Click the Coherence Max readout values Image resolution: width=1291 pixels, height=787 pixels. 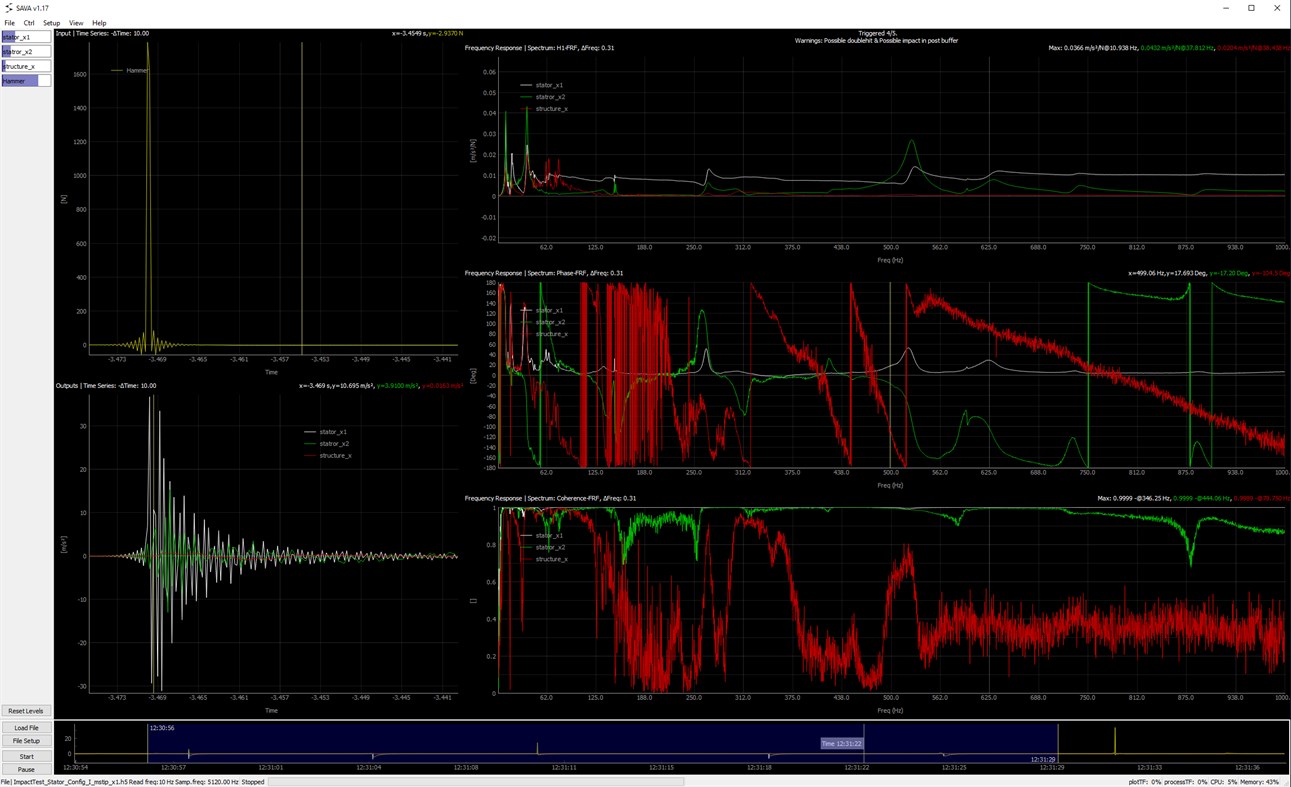click(x=1192, y=498)
